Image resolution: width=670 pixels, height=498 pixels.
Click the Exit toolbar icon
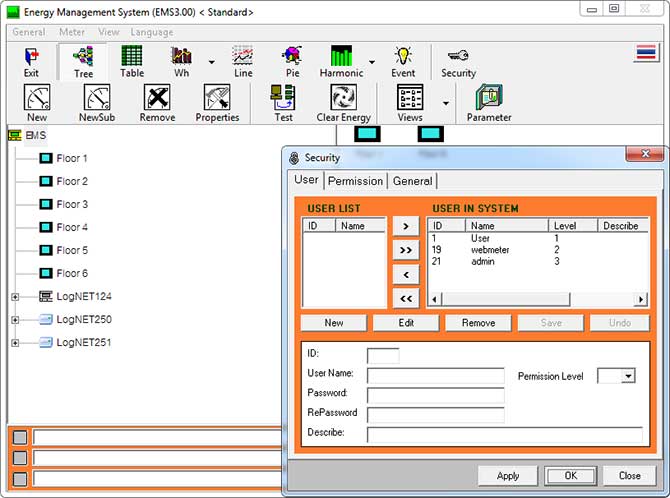31,56
